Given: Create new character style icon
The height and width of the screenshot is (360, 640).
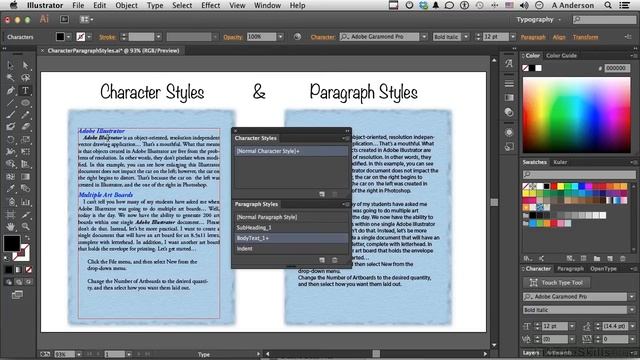Looking at the screenshot, I should click(322, 194).
